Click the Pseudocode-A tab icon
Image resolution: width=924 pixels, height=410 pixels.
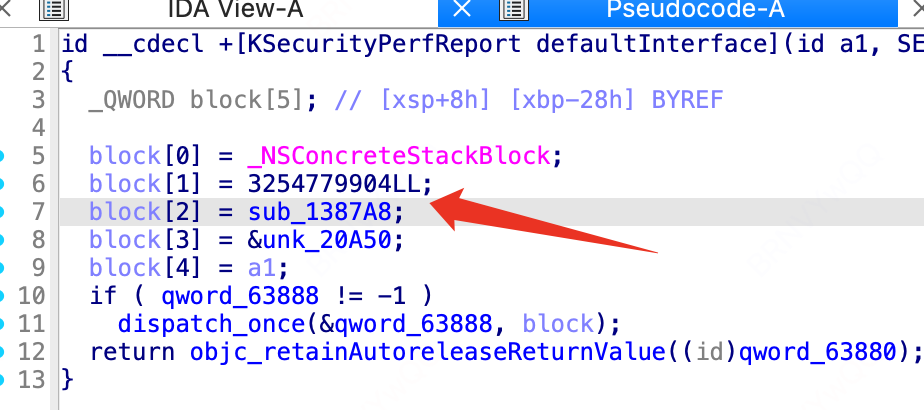(513, 9)
